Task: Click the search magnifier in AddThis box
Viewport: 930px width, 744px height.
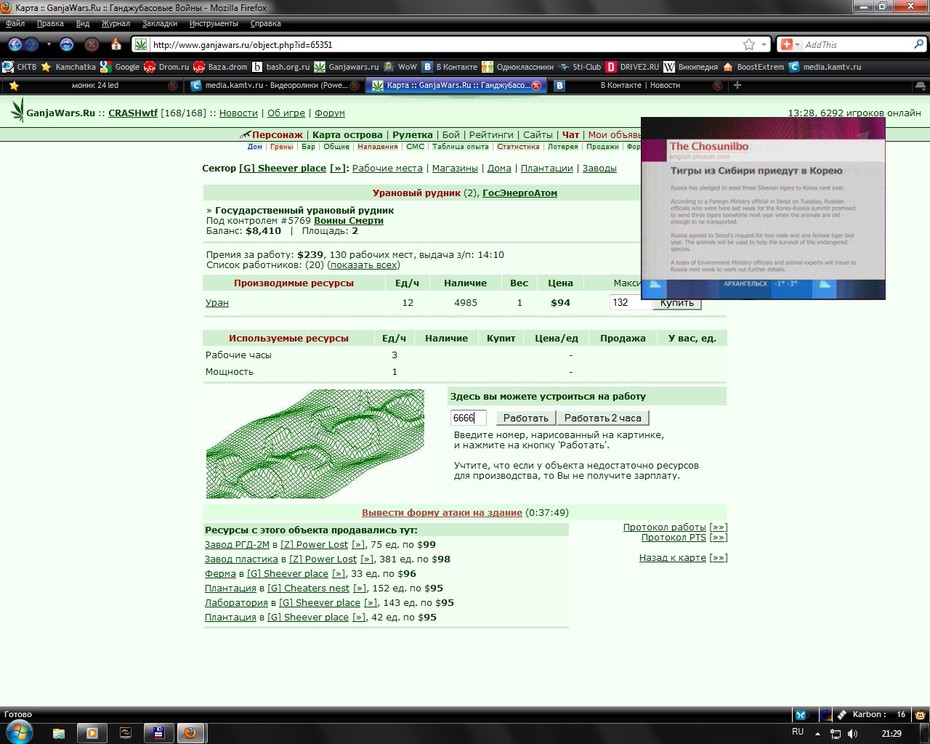Action: coord(919,44)
